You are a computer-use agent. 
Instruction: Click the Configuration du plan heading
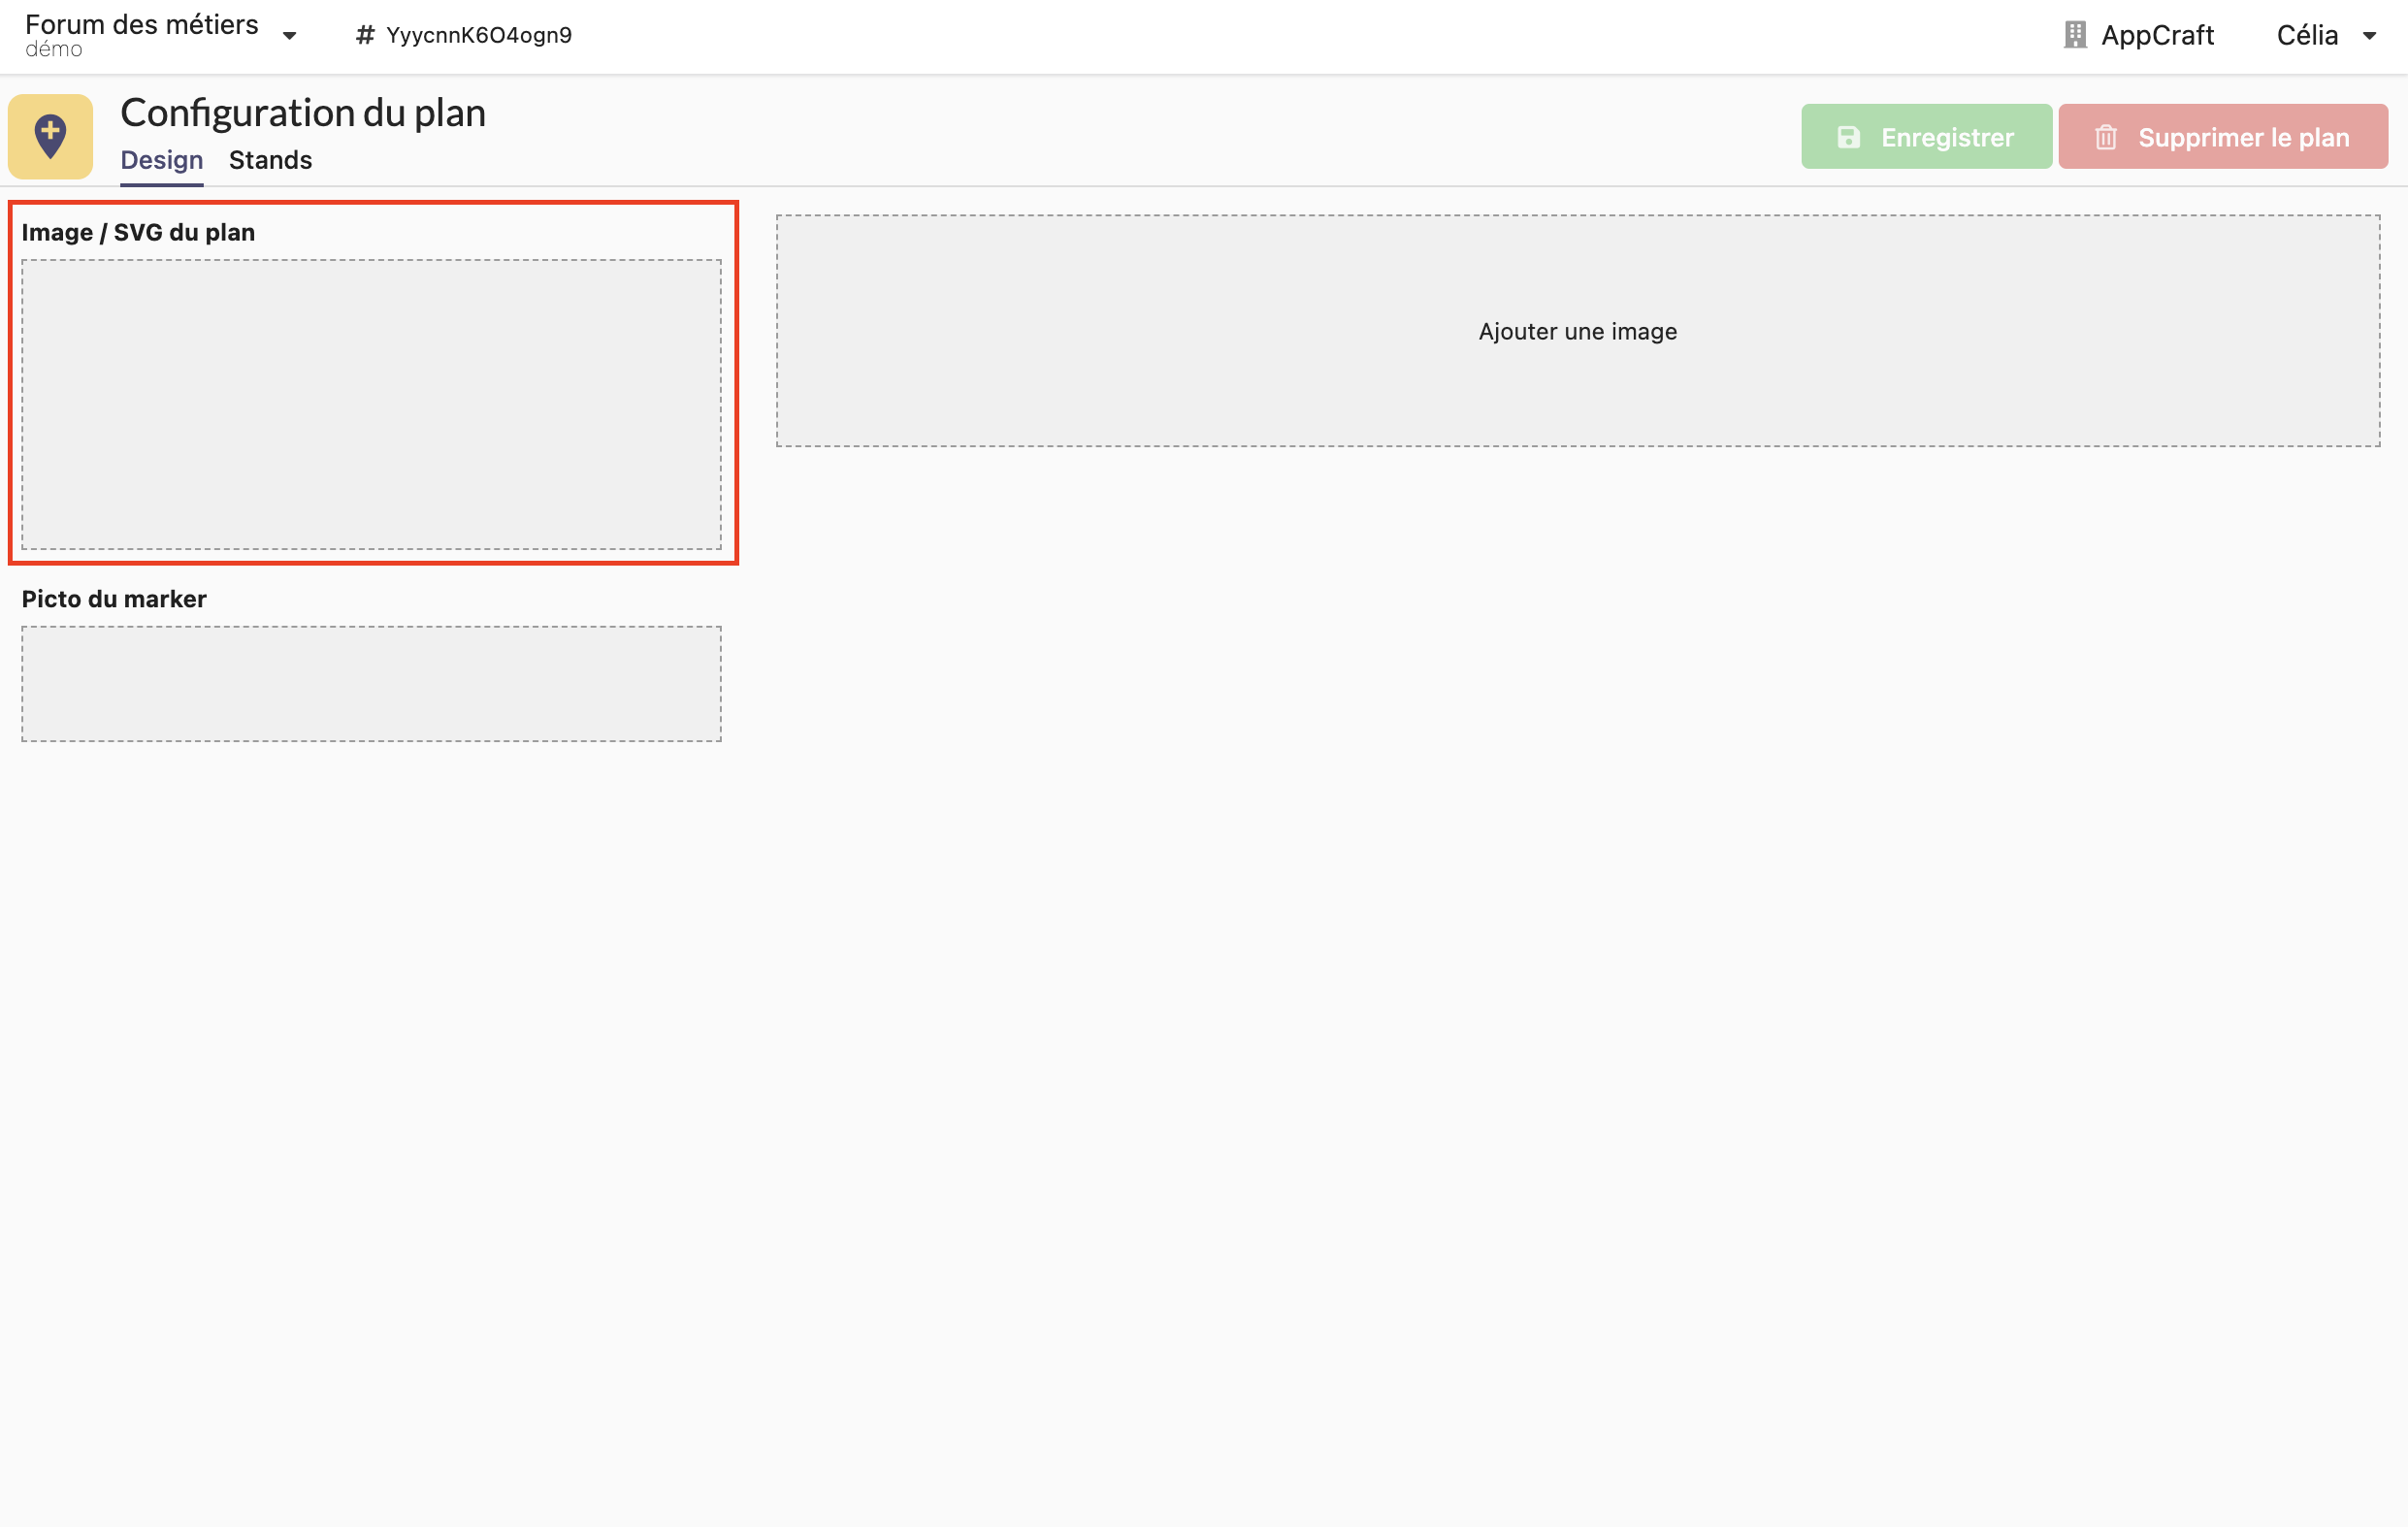coord(303,113)
